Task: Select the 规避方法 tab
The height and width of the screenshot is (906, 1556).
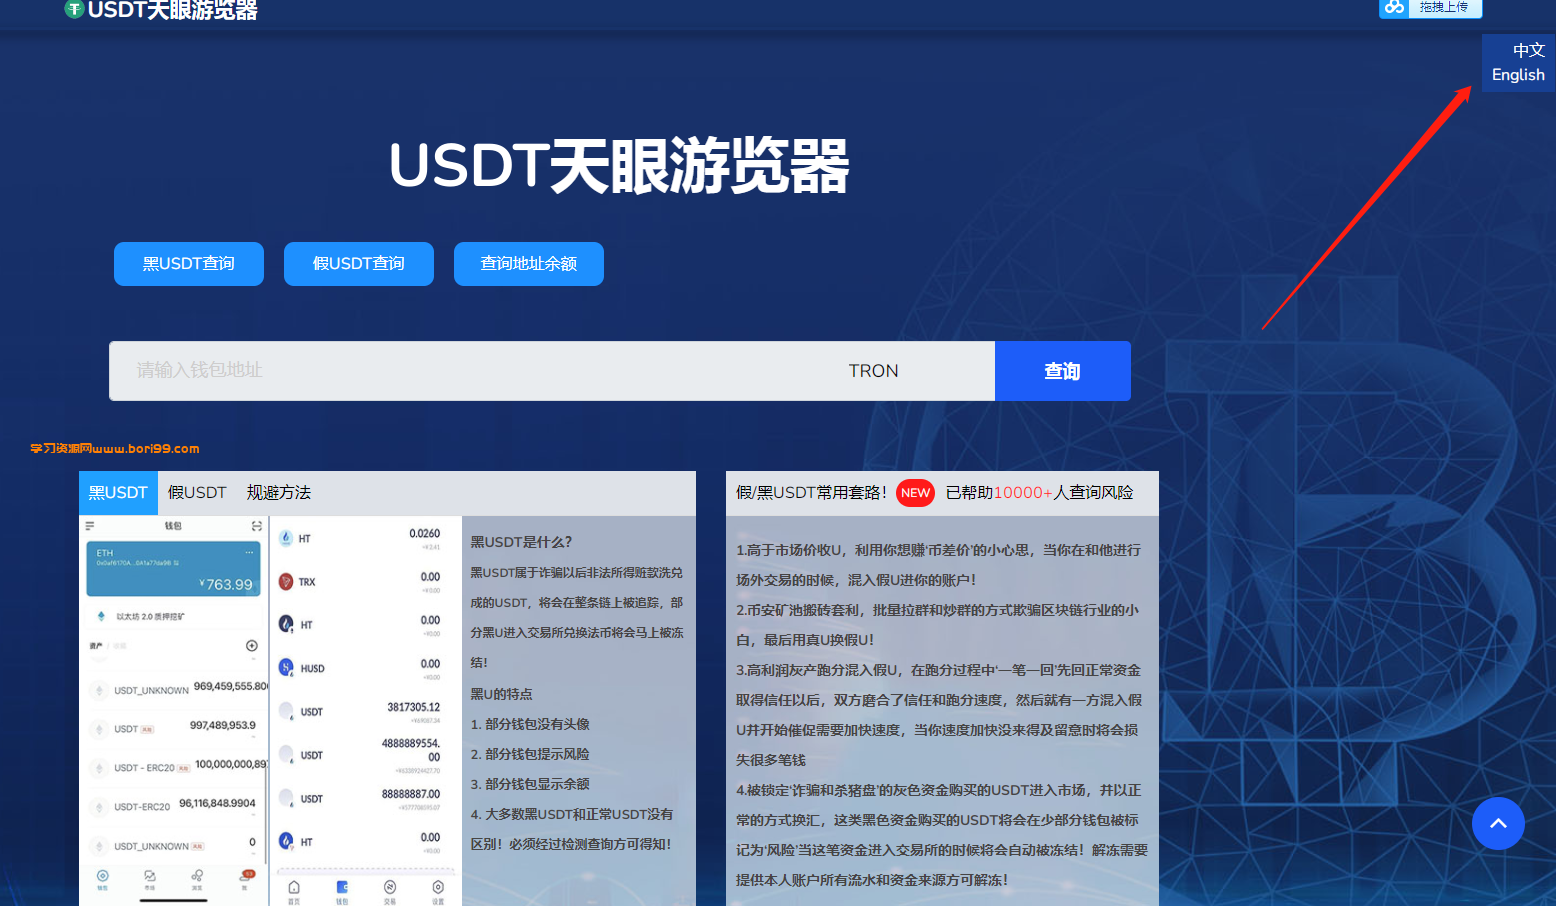Action: pyautogui.click(x=279, y=493)
